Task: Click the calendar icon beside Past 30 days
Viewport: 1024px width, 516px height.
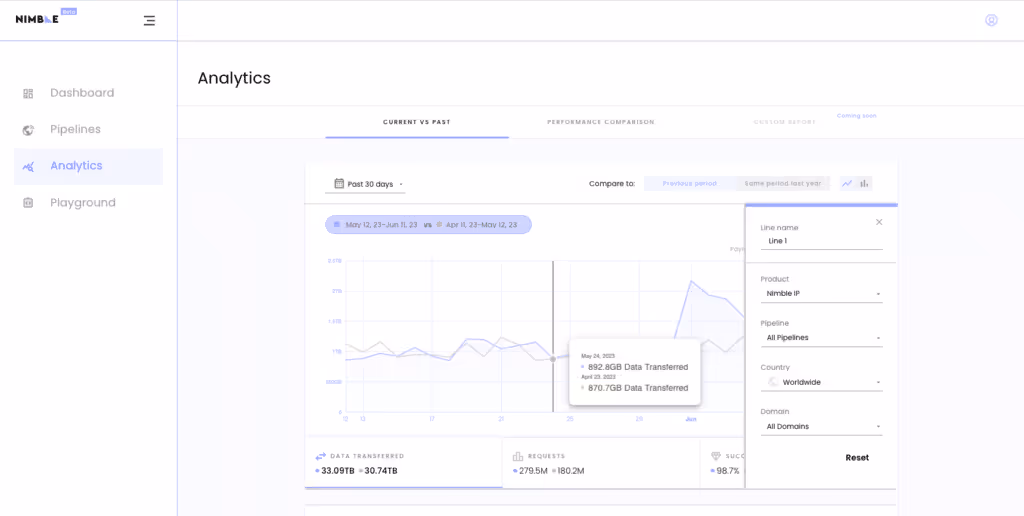Action: point(339,184)
